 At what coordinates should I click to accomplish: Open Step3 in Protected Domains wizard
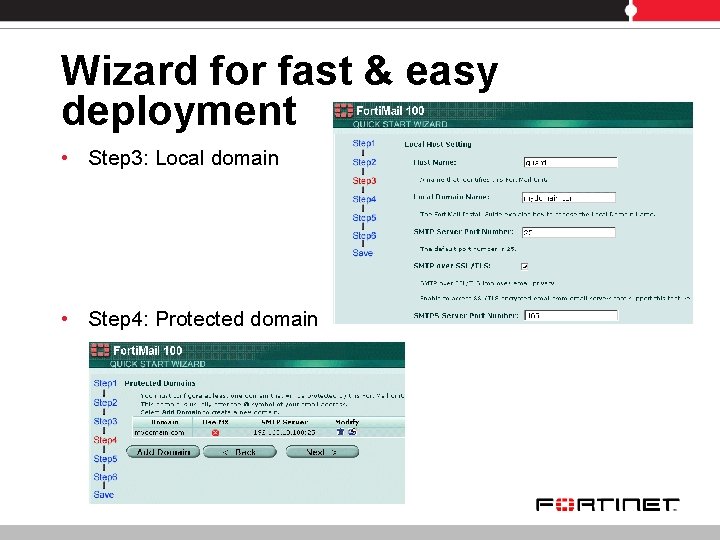click(105, 421)
